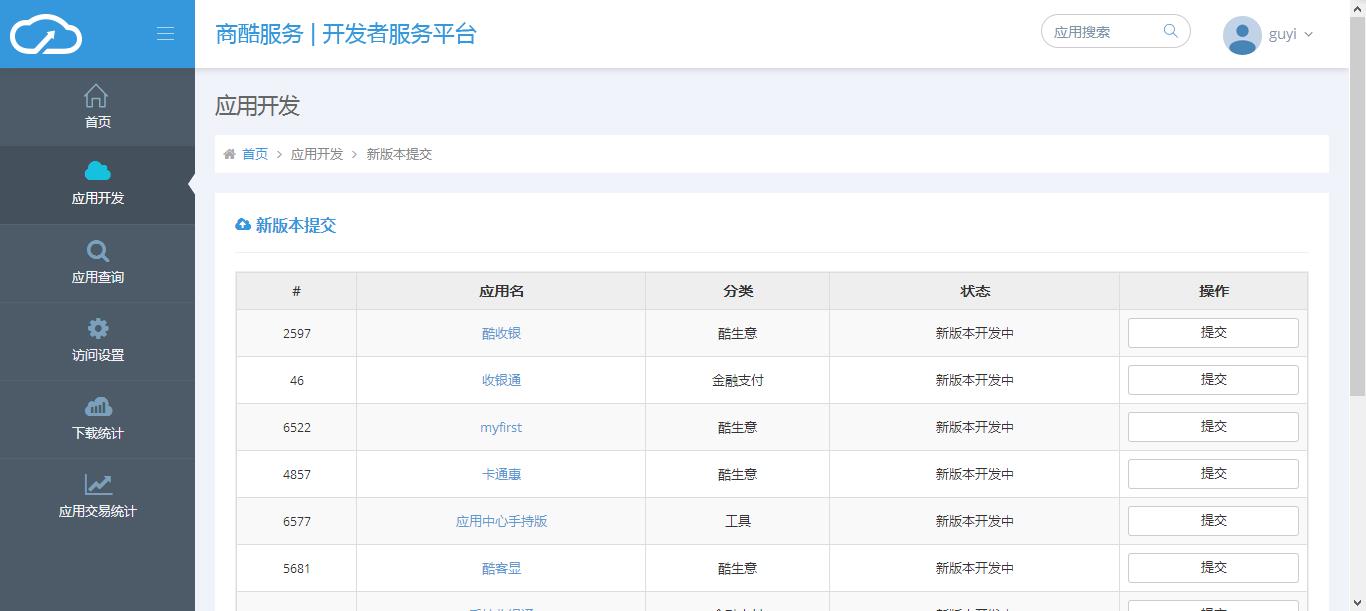Click 提交 for myfirst
The width and height of the screenshot is (1366, 611).
[1213, 427]
